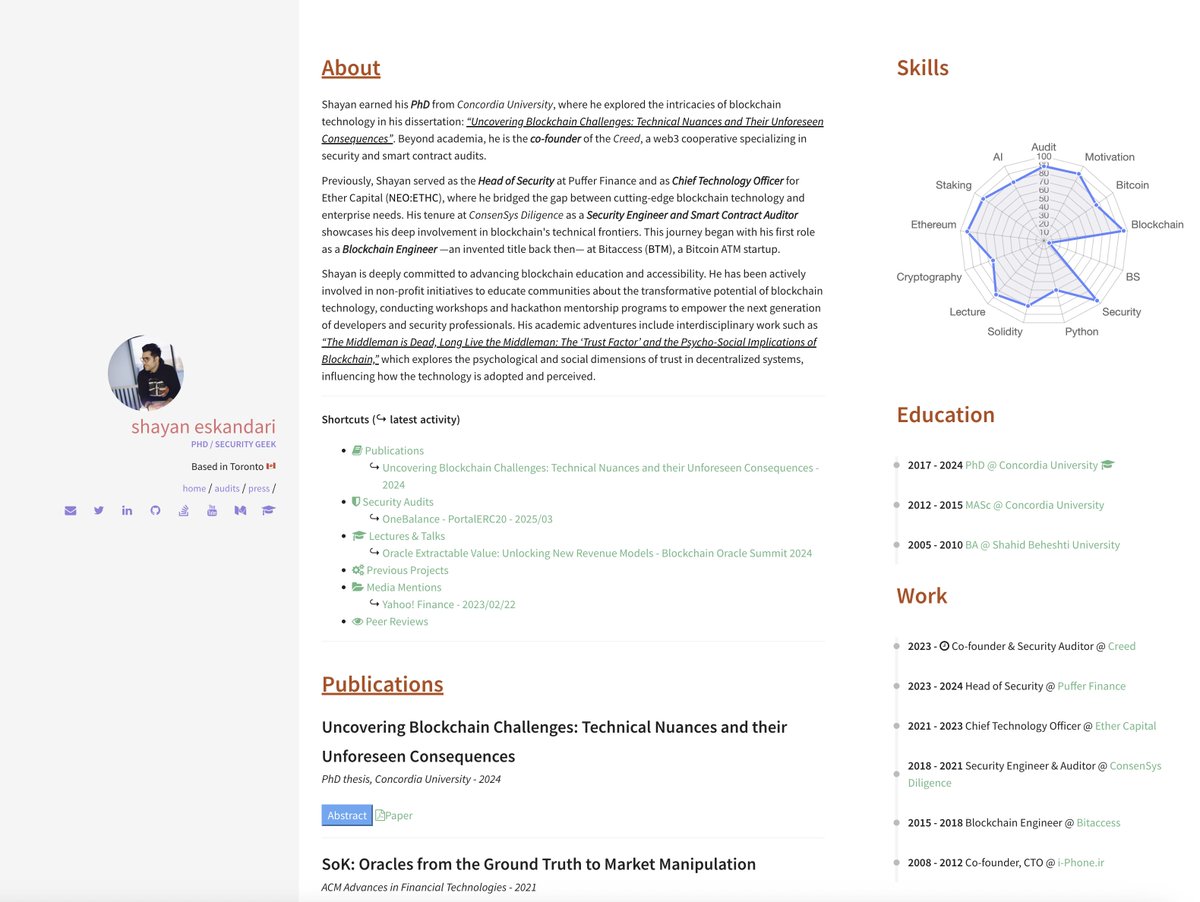Open the GitHub profile icon

click(155, 511)
